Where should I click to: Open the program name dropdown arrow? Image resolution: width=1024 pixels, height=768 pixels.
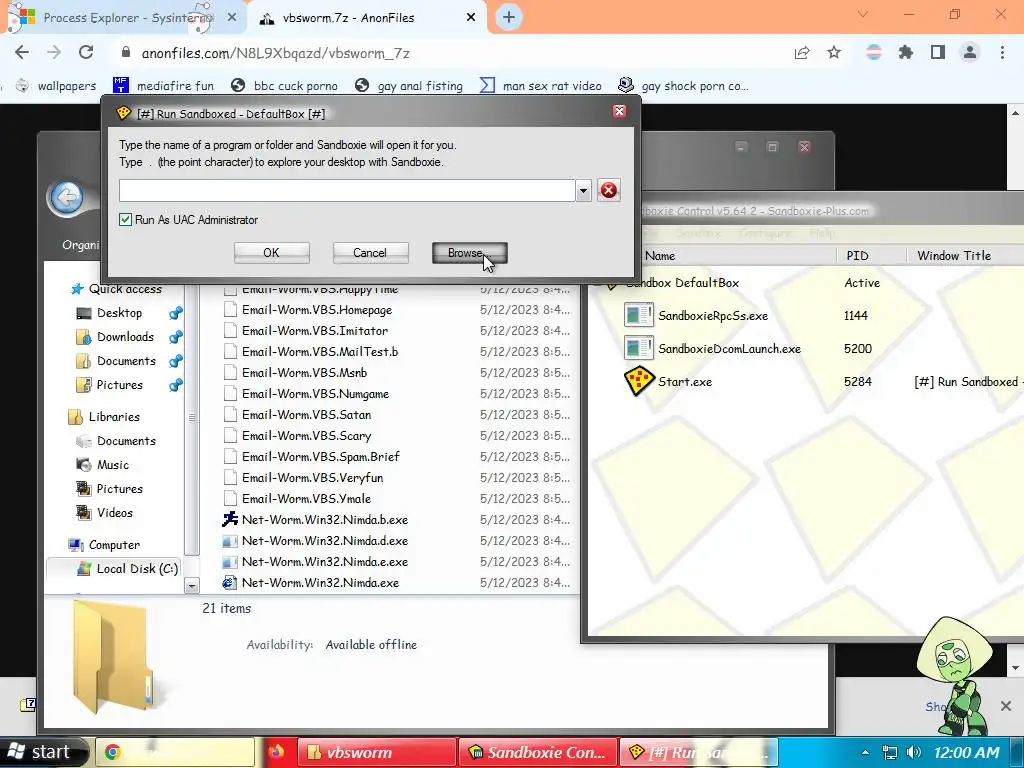[583, 191]
